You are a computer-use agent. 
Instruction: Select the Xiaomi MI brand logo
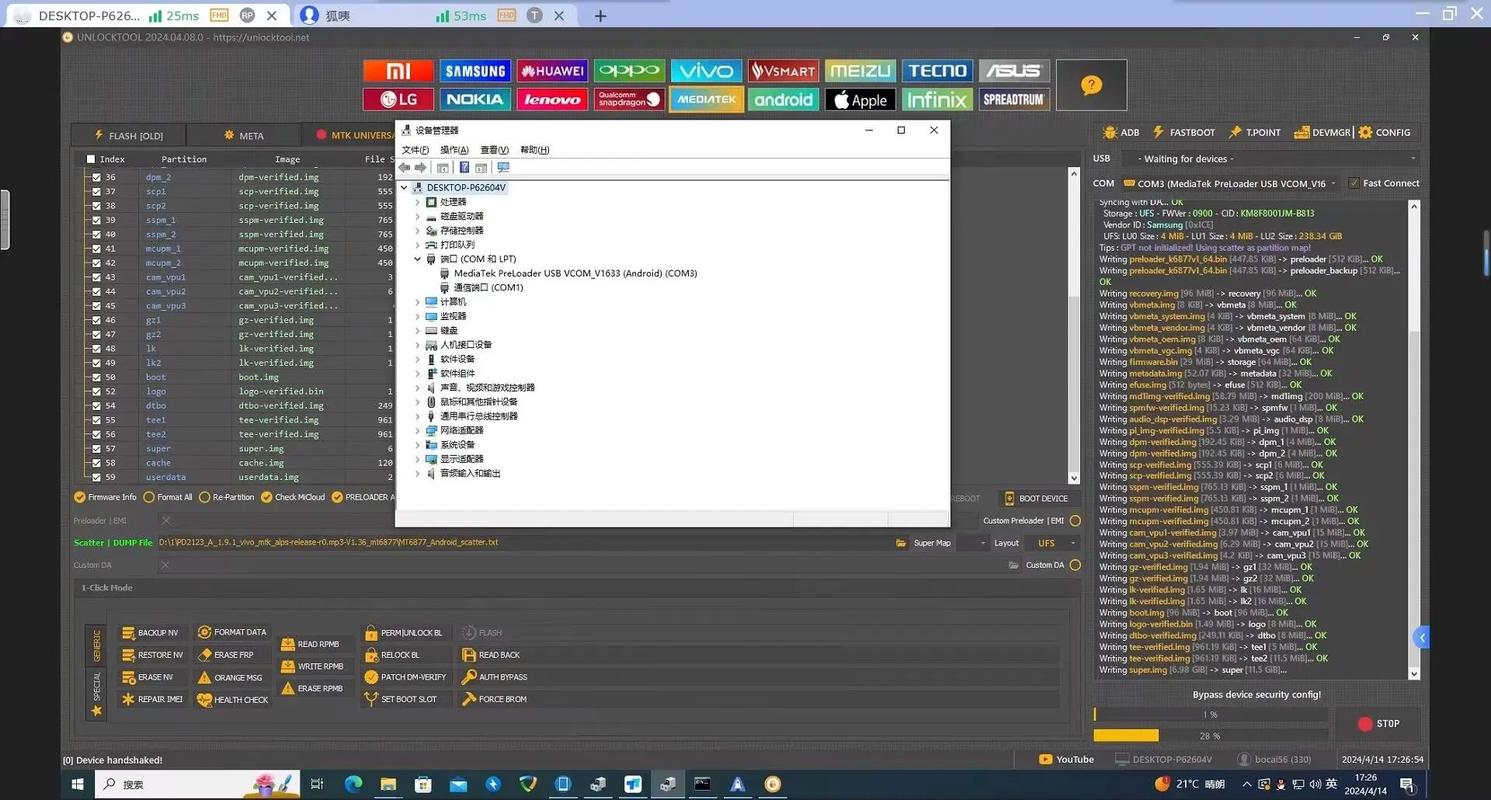point(398,71)
